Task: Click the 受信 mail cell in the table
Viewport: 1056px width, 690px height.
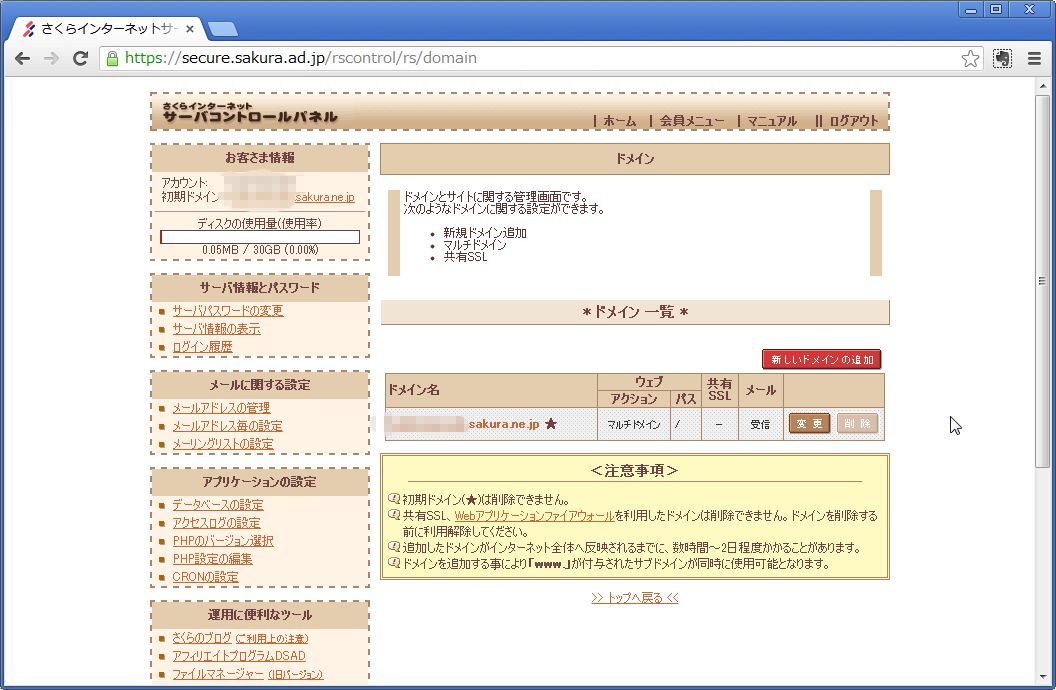Action: point(760,425)
